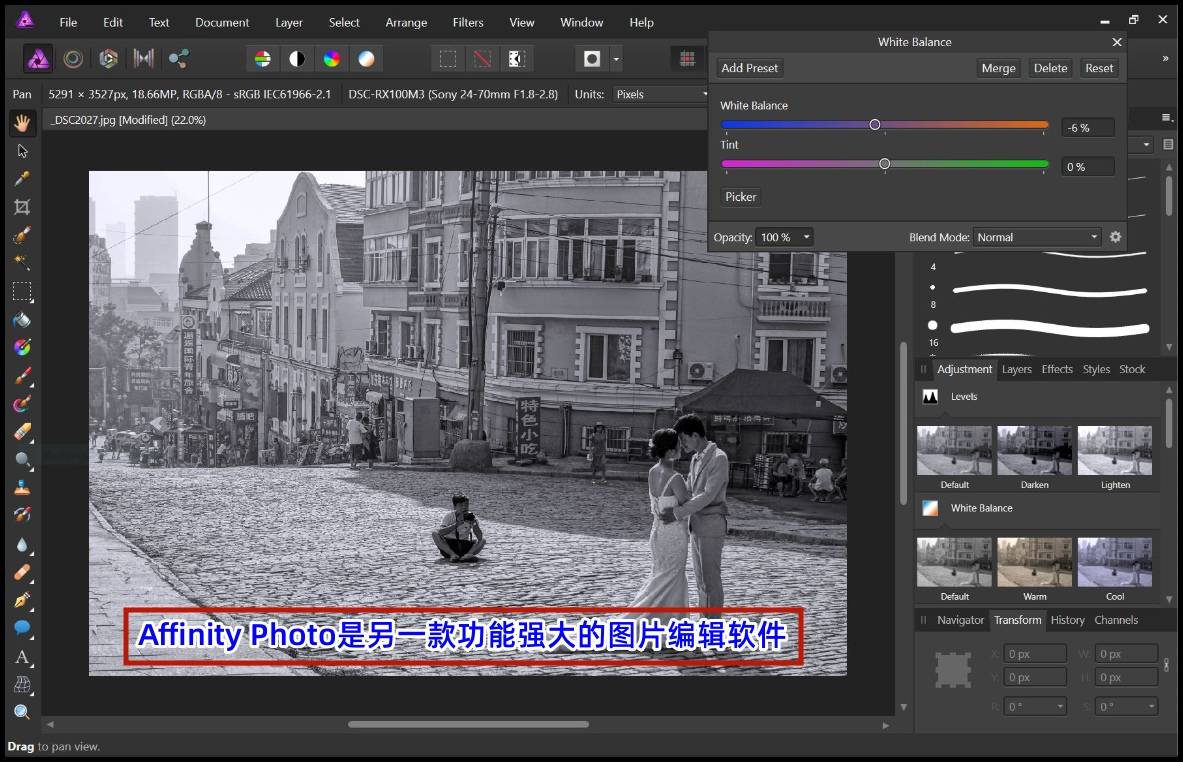Open the Quick Mask options arrow
This screenshot has height=762, width=1183.
616,59
